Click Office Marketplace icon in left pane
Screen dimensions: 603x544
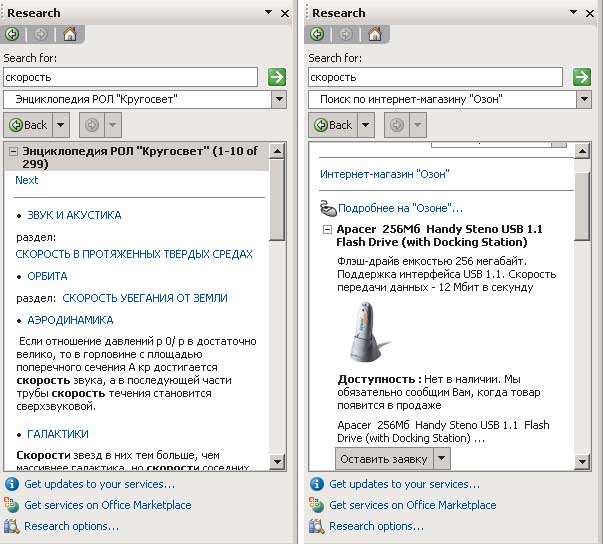12,505
